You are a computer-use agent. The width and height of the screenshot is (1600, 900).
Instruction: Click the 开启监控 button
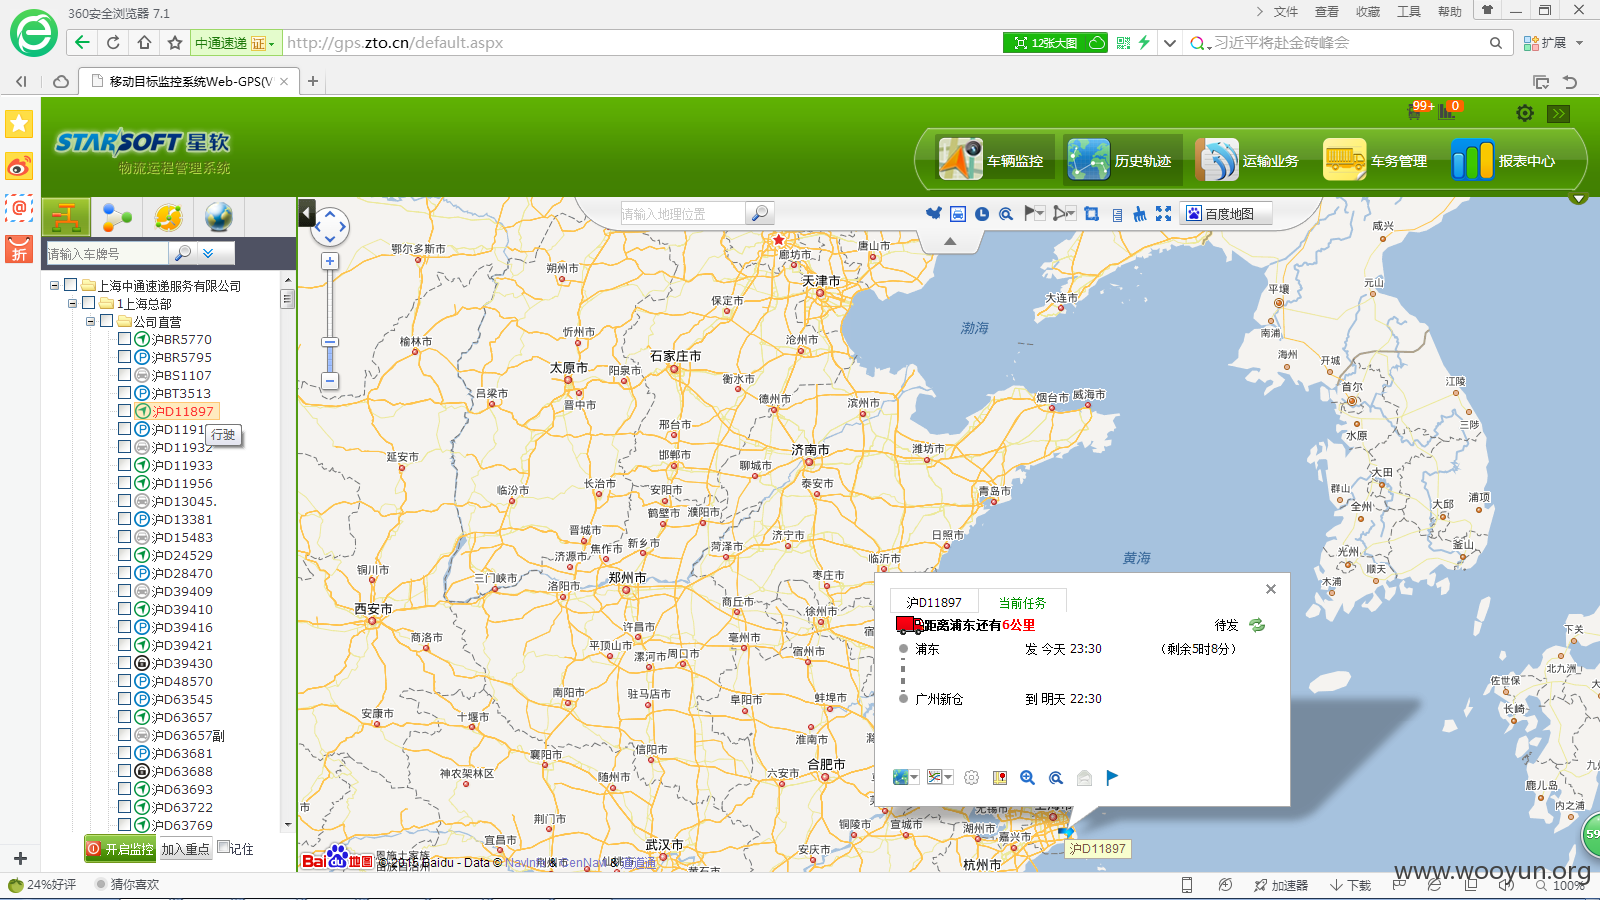click(x=121, y=848)
